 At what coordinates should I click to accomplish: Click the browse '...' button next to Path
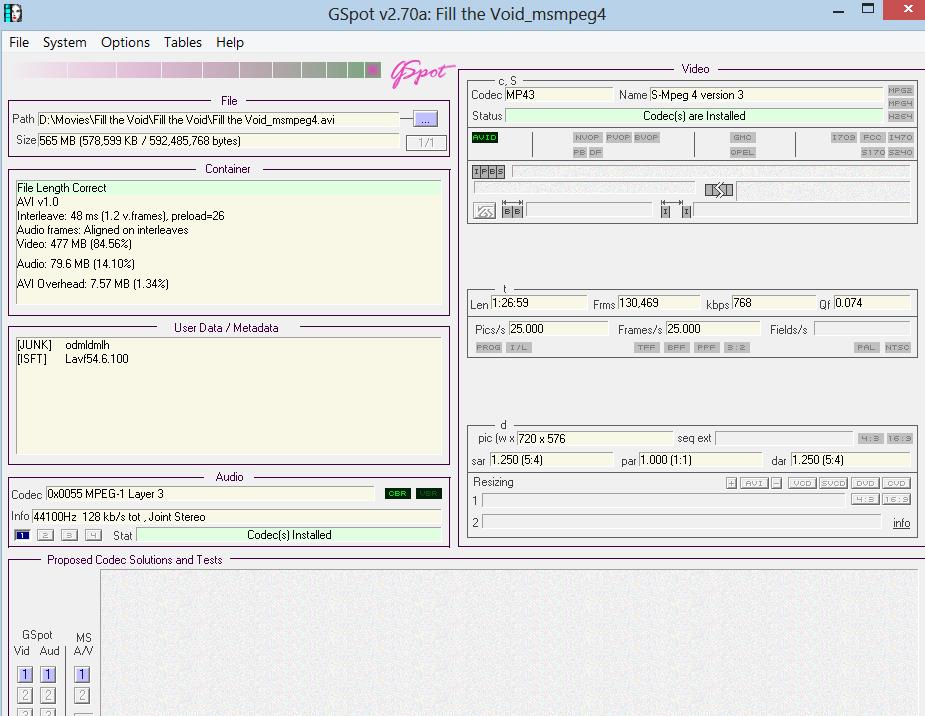(x=425, y=119)
